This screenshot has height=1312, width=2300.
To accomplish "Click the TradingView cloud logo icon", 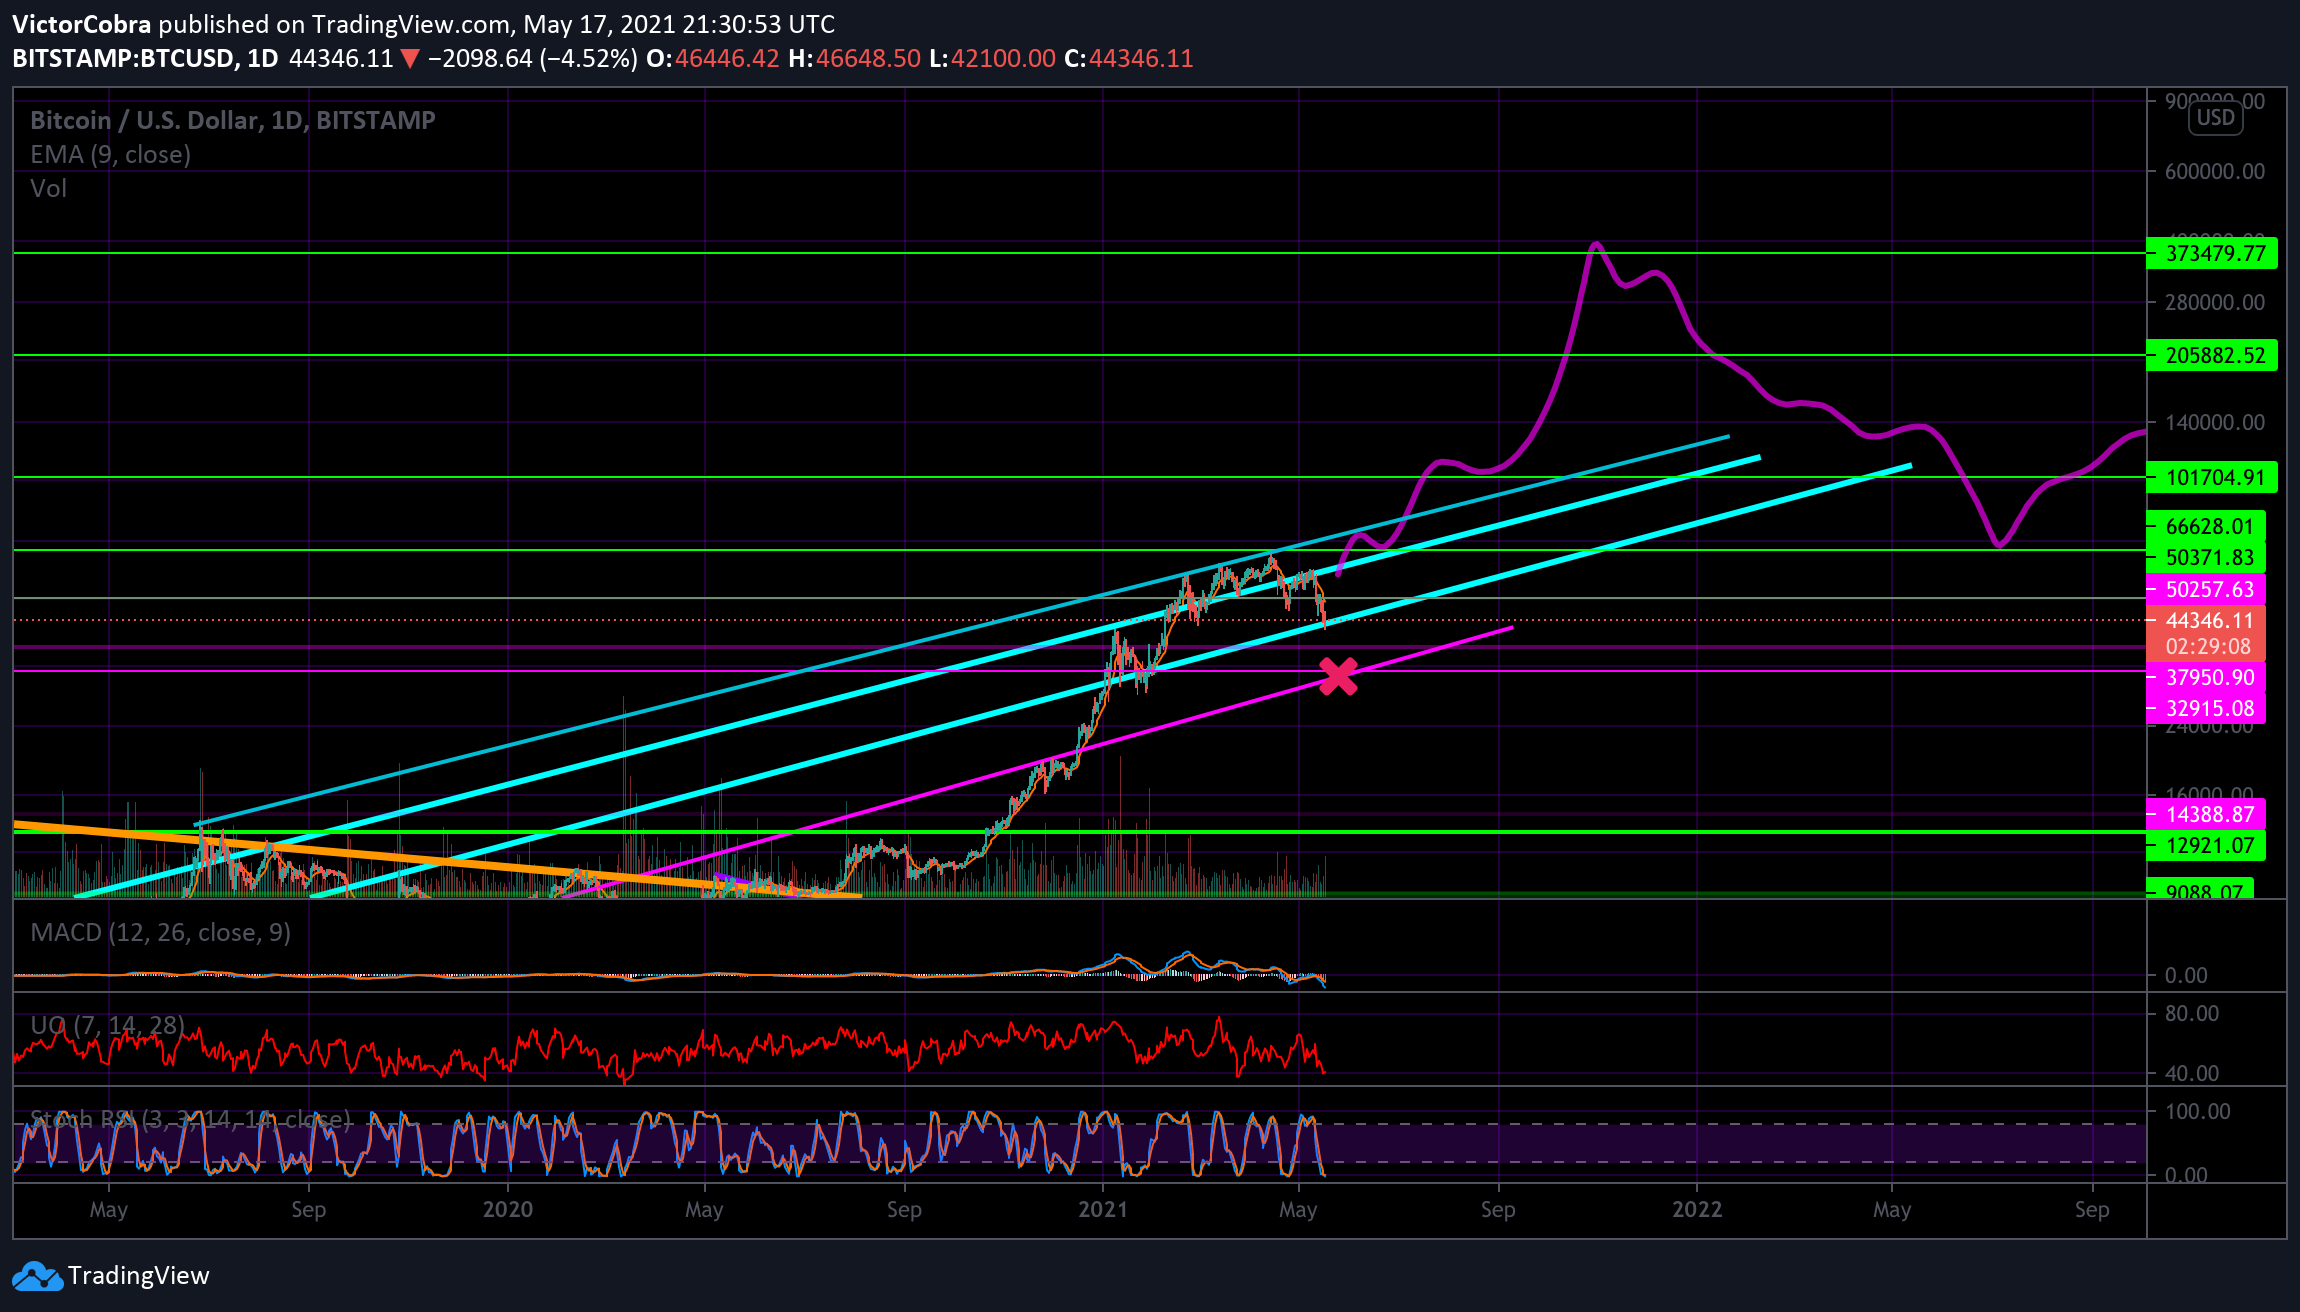I will click(x=37, y=1276).
